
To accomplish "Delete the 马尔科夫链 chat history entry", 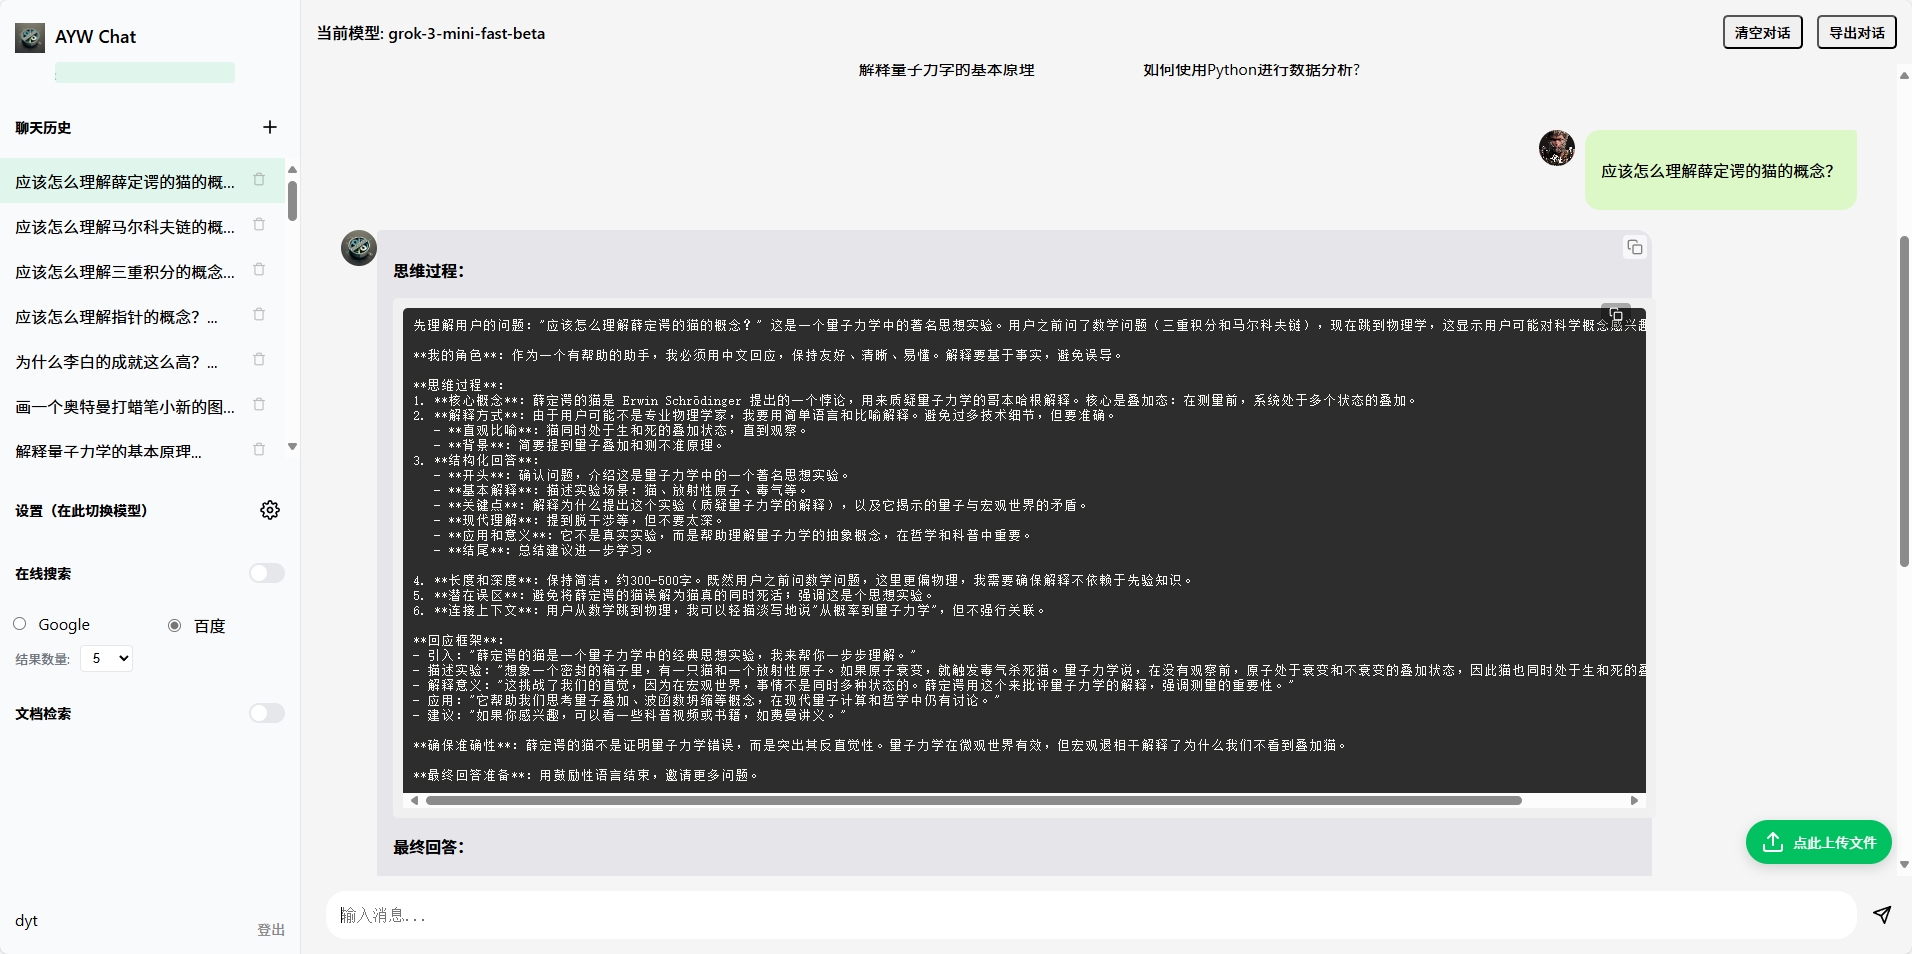I will [x=259, y=225].
